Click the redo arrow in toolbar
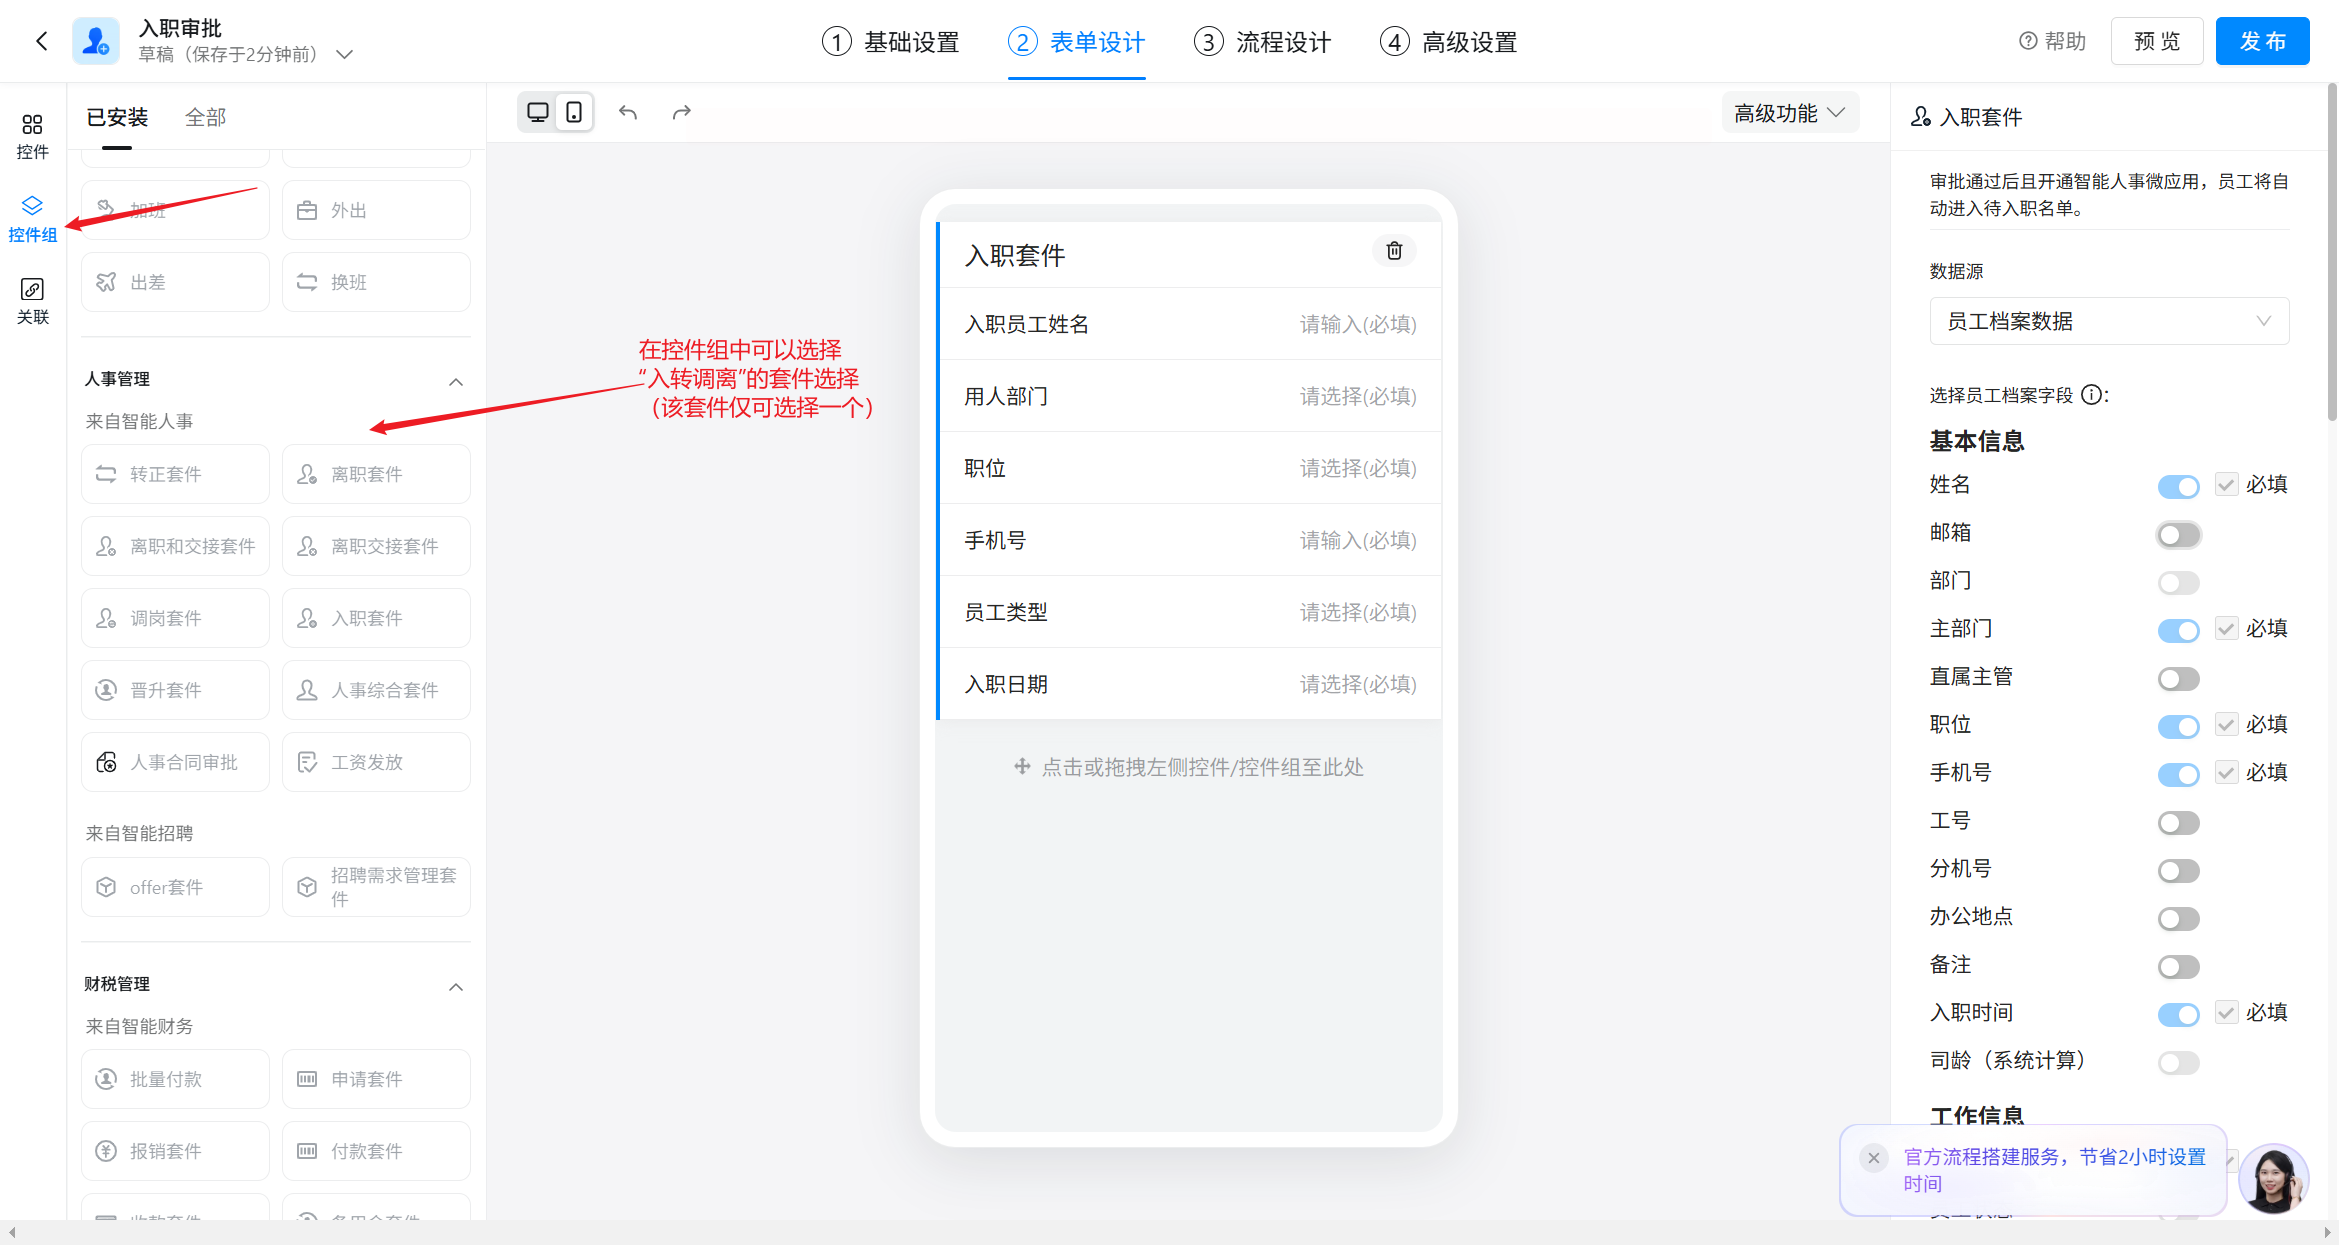 [682, 112]
